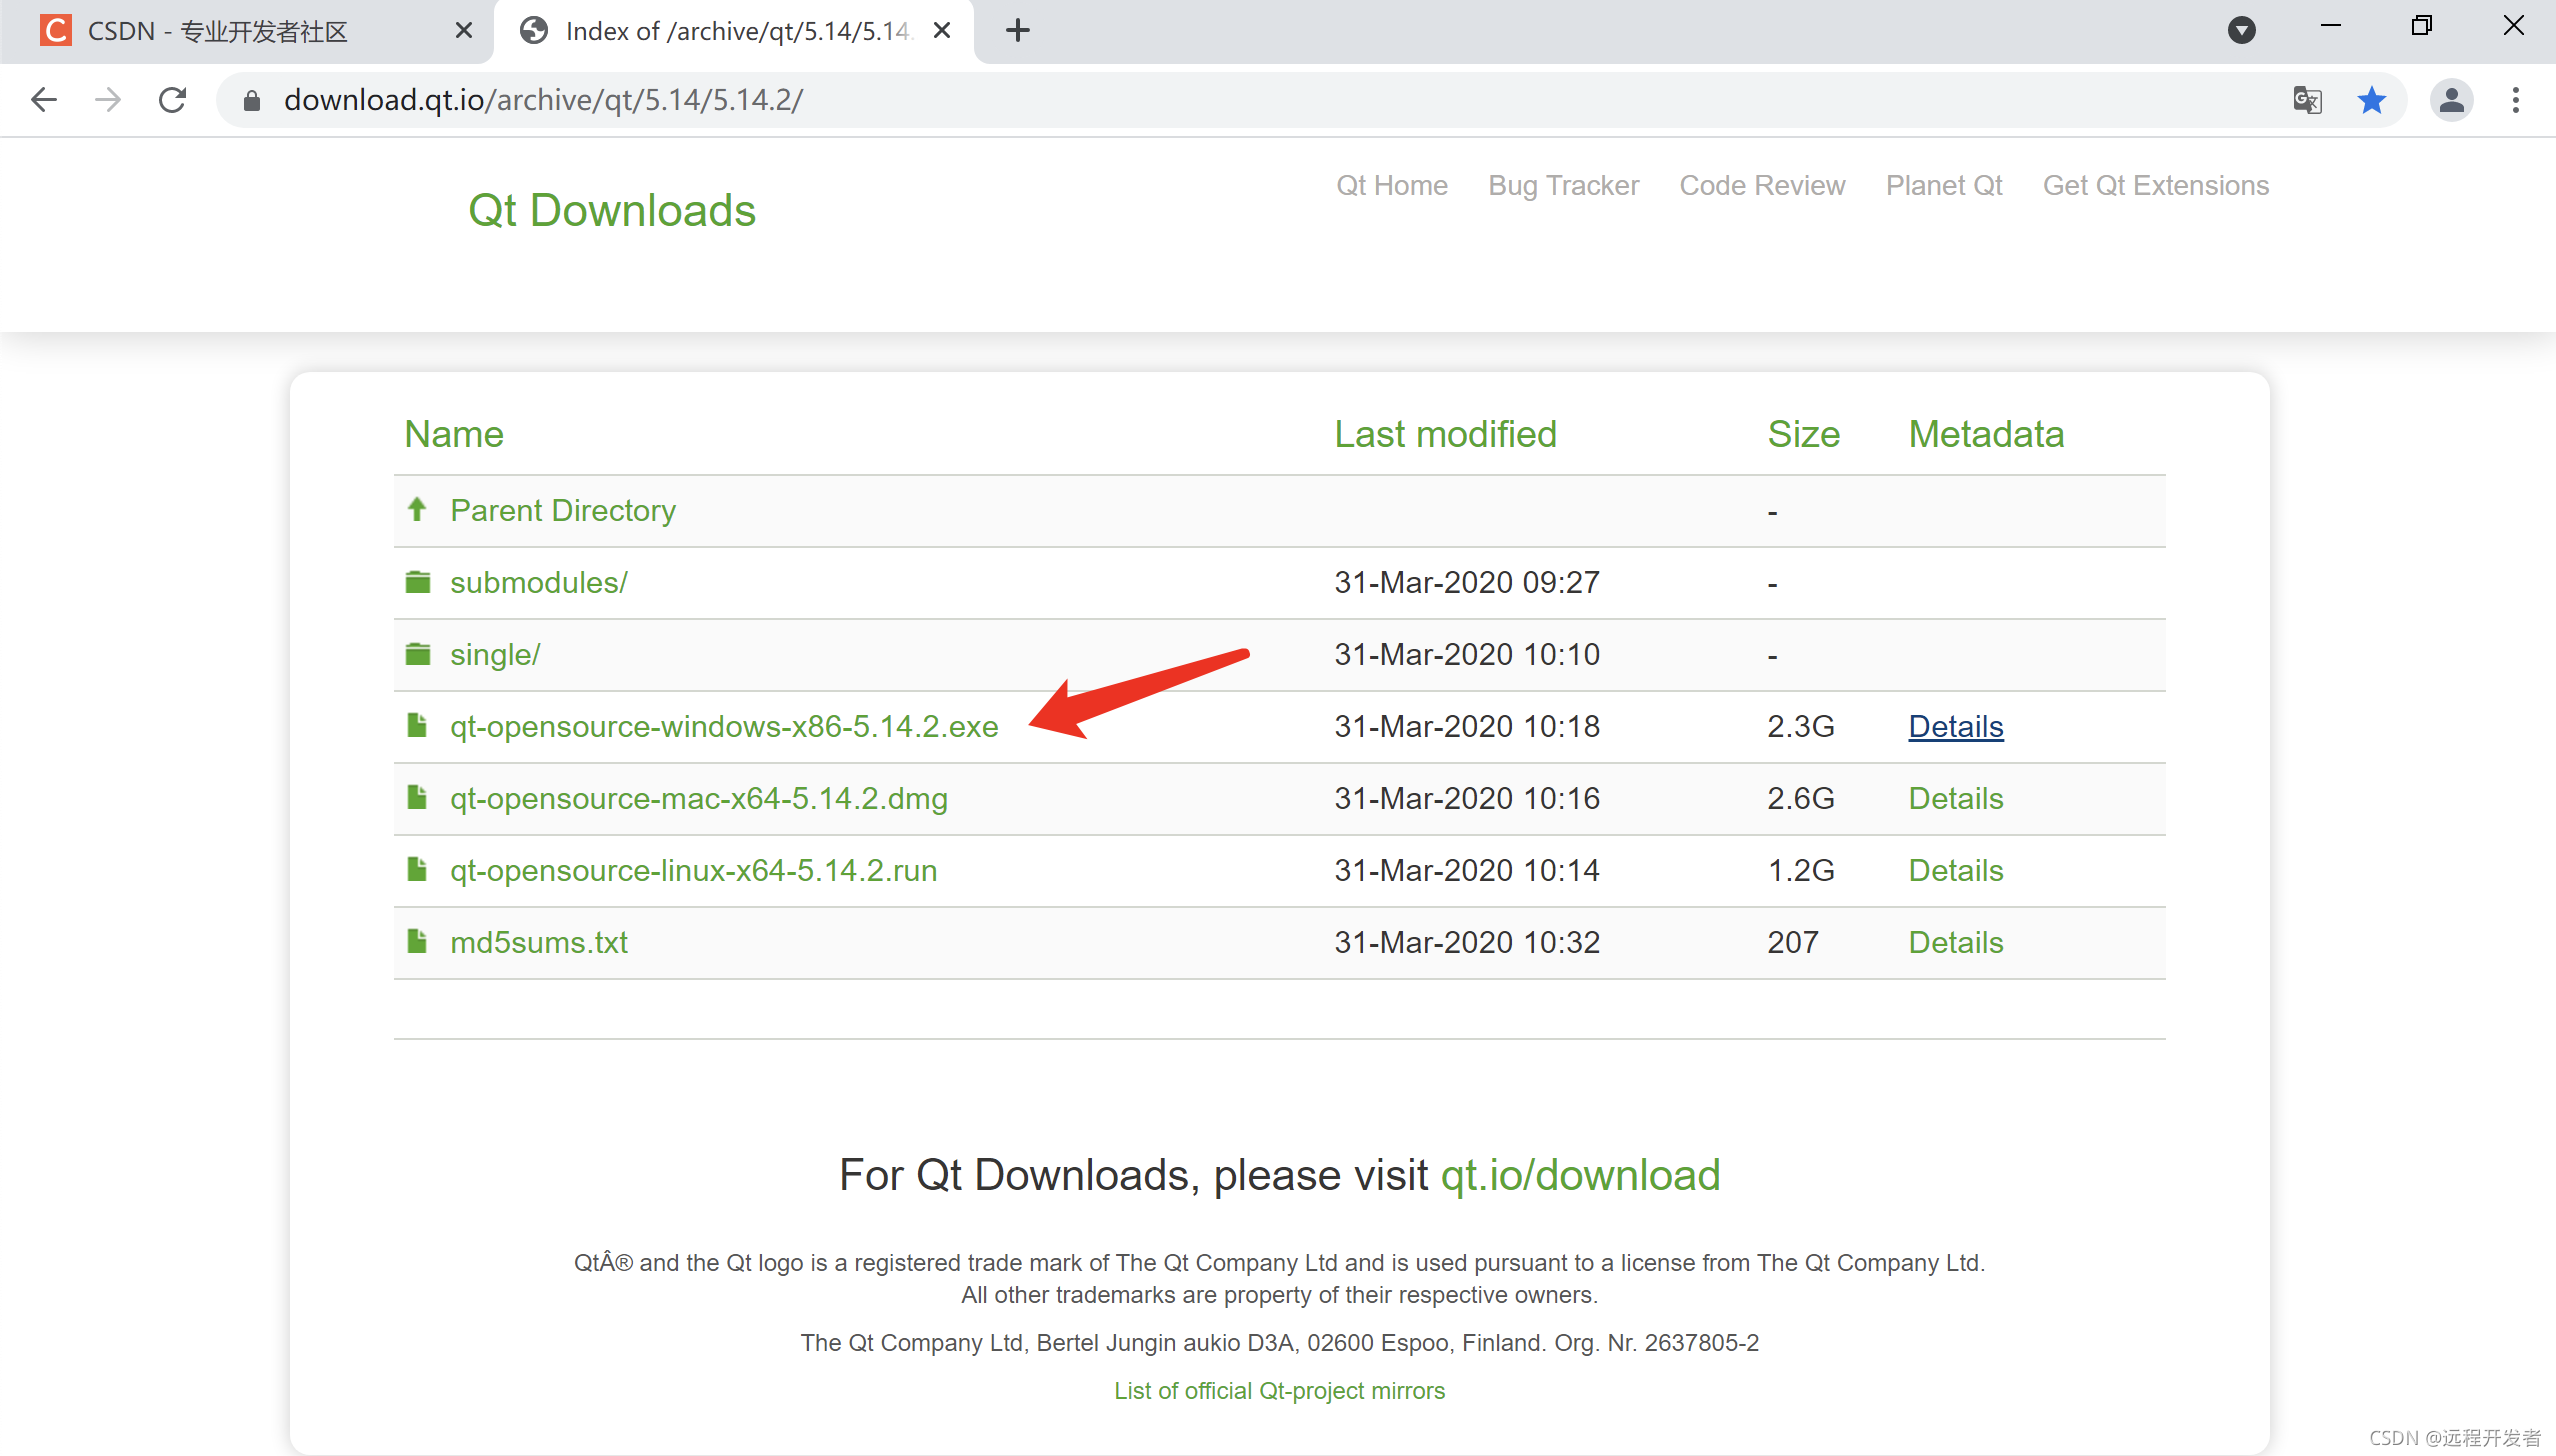Select the Index of /archive/qt tab
Viewport: 2556px width, 1456px height.
coord(735,31)
